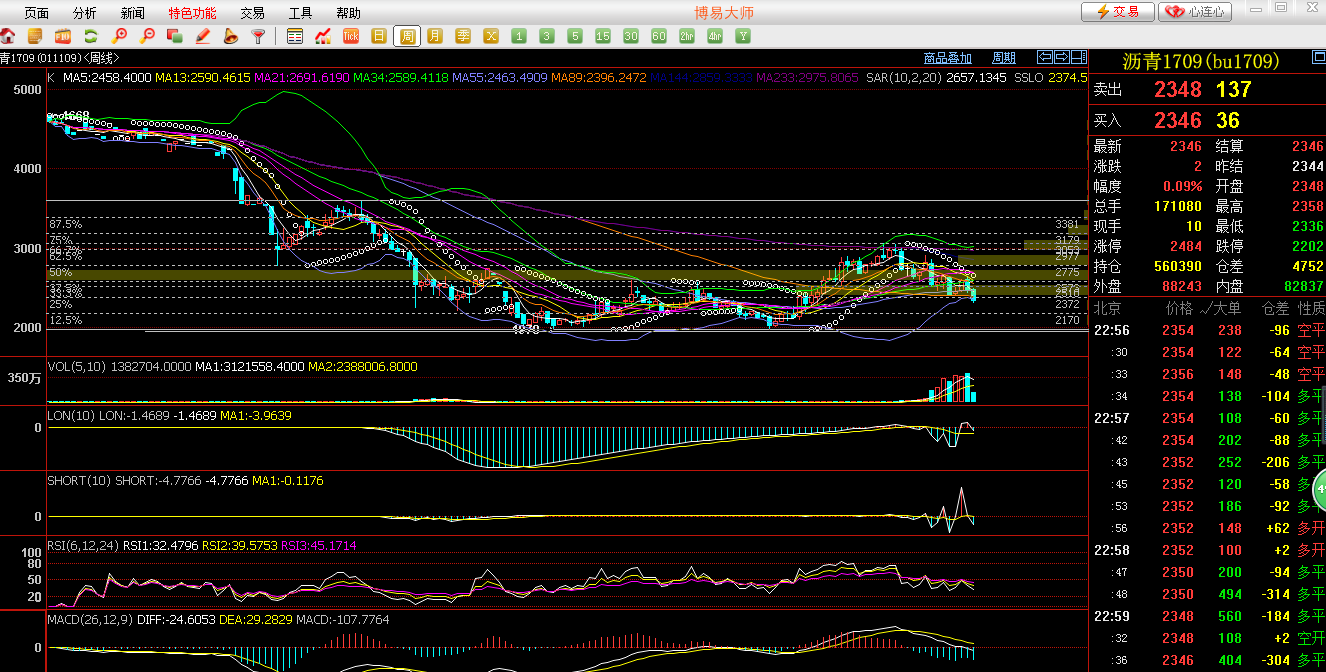This screenshot has height=672, width=1326.
Task: Open the 商品叠加 link
Action: [947, 58]
